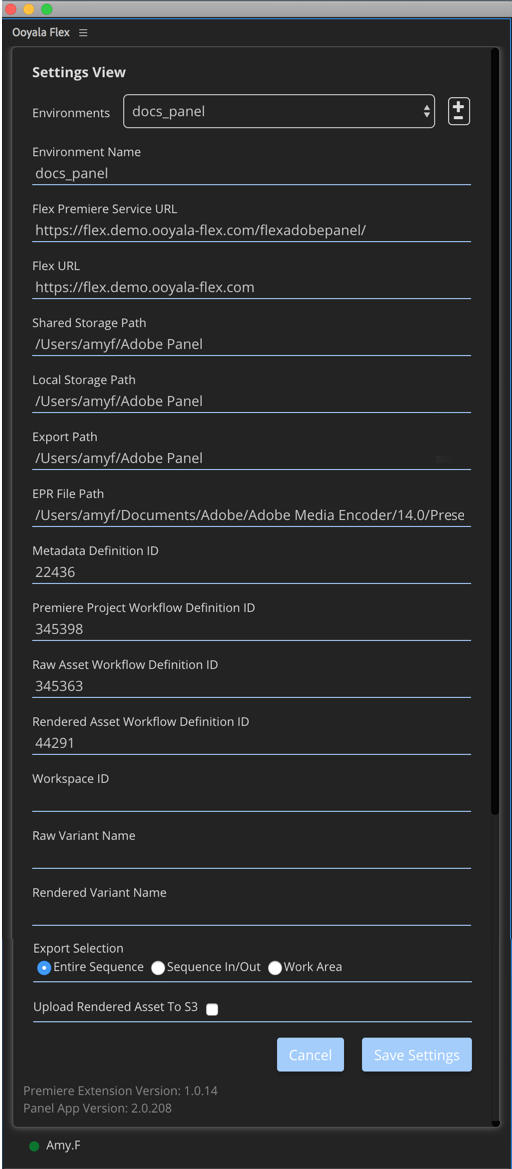512x1169 pixels.
Task: Click the green window zoom button
Action: [x=46, y=9]
